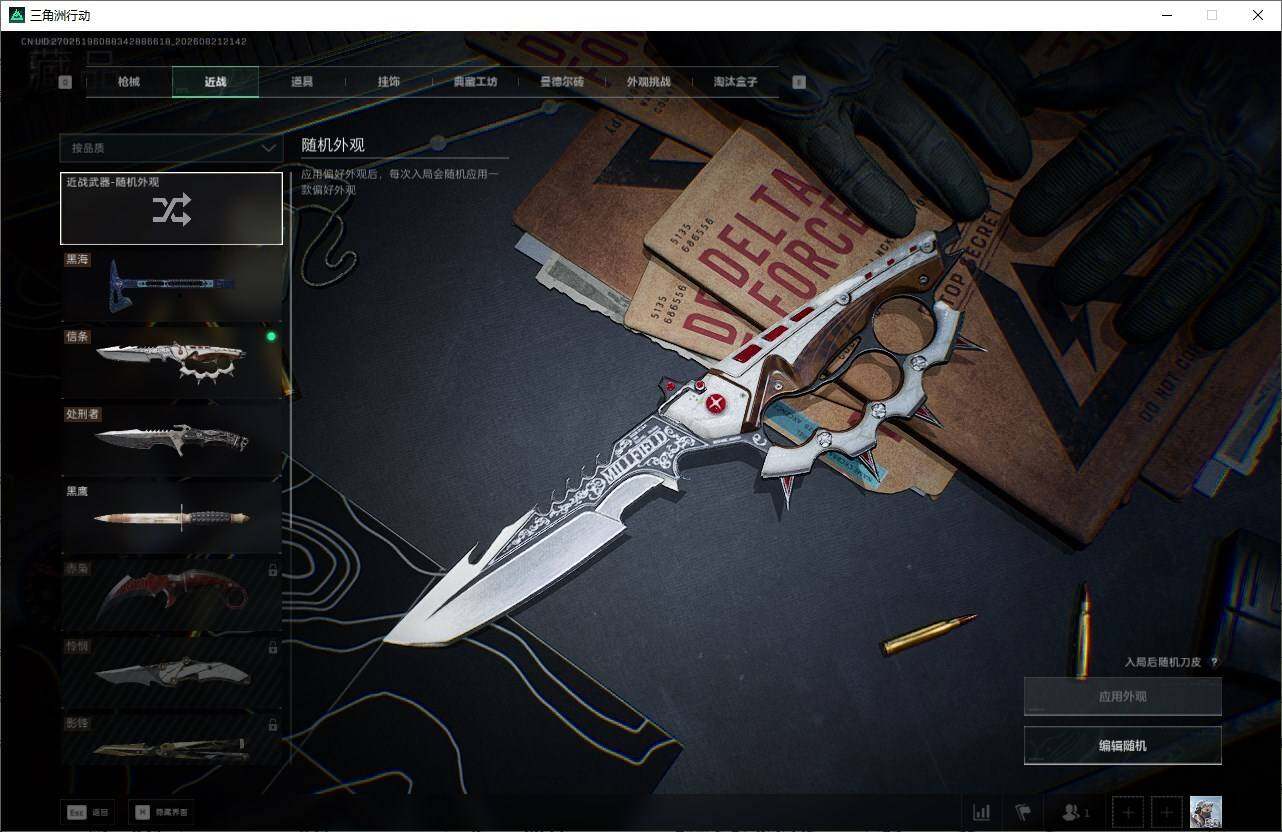
Task: Select the 黑鹰 dagger skin
Action: coord(171,517)
